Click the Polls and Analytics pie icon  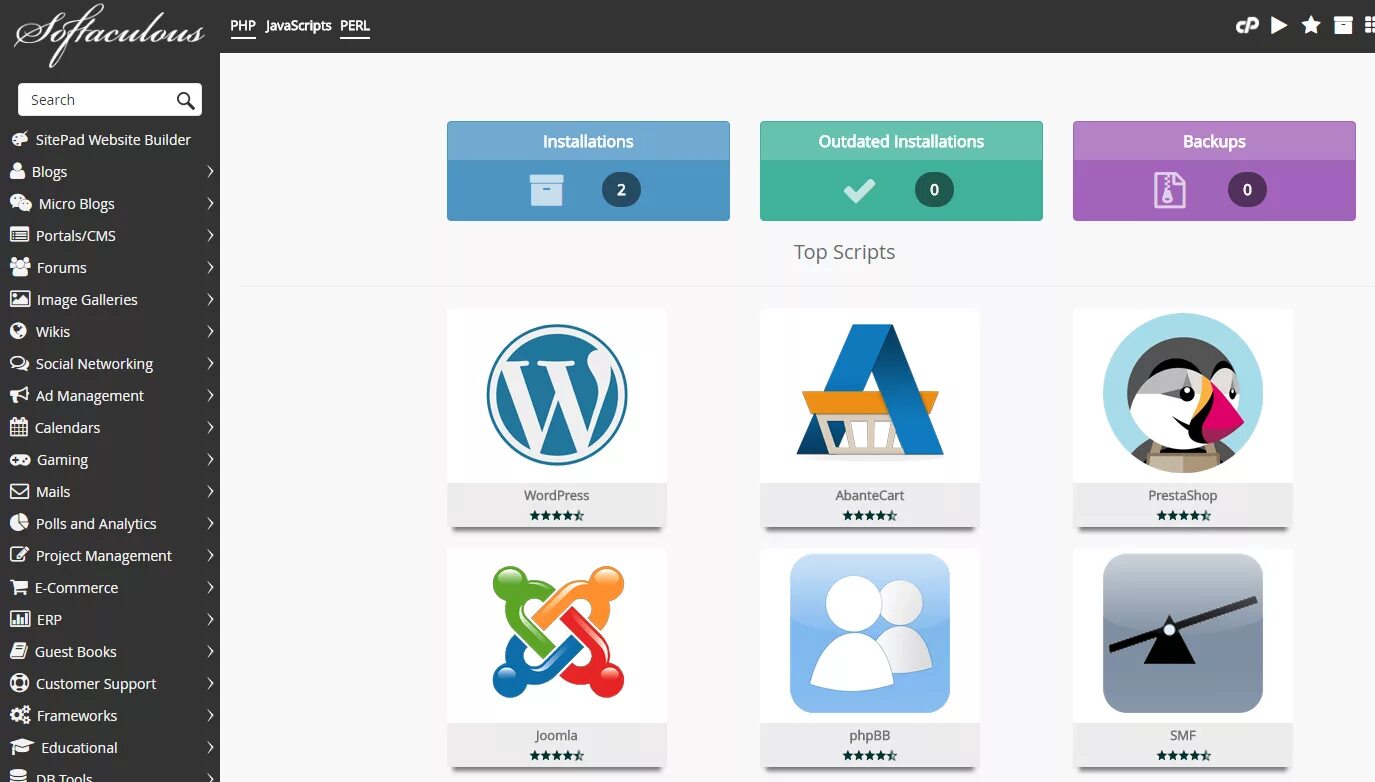(18, 523)
